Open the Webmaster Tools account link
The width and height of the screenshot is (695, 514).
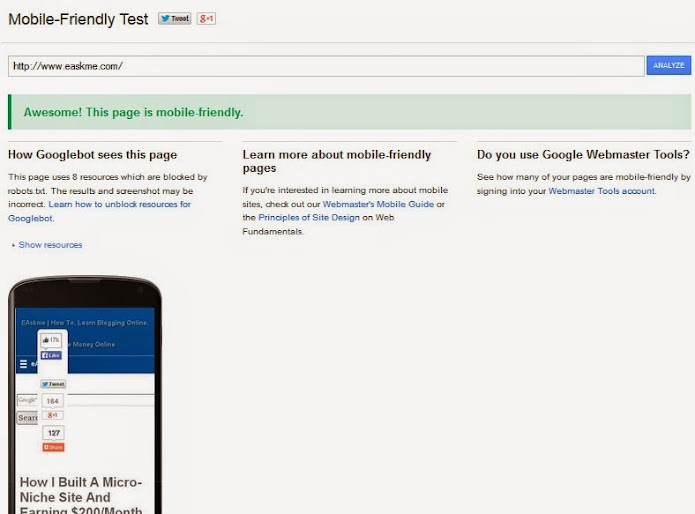[601, 191]
